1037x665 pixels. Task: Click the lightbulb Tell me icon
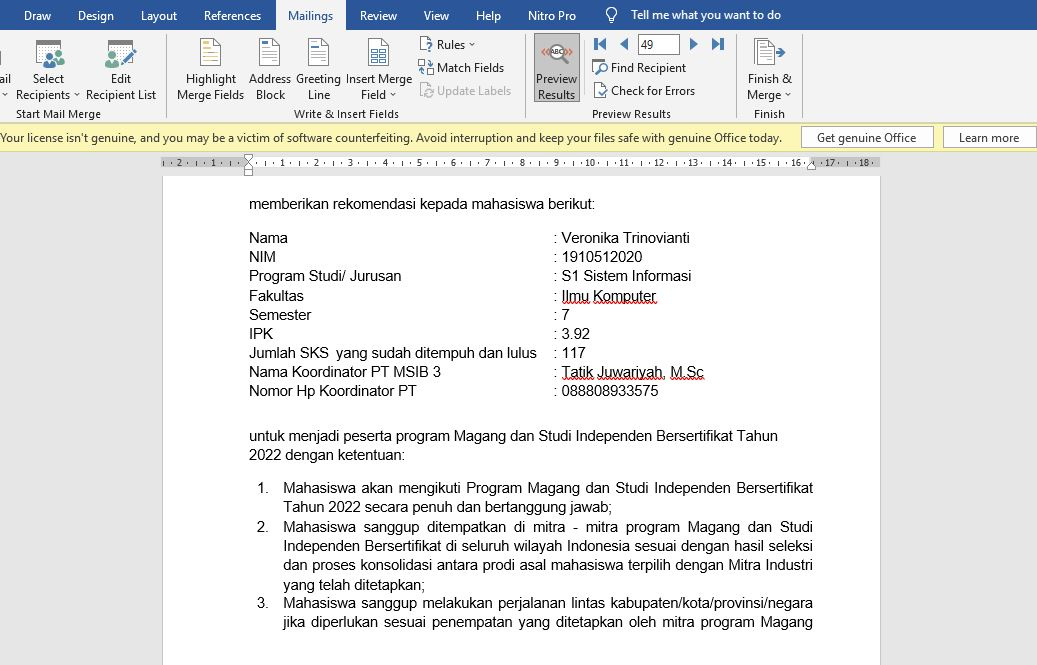pyautogui.click(x=611, y=15)
